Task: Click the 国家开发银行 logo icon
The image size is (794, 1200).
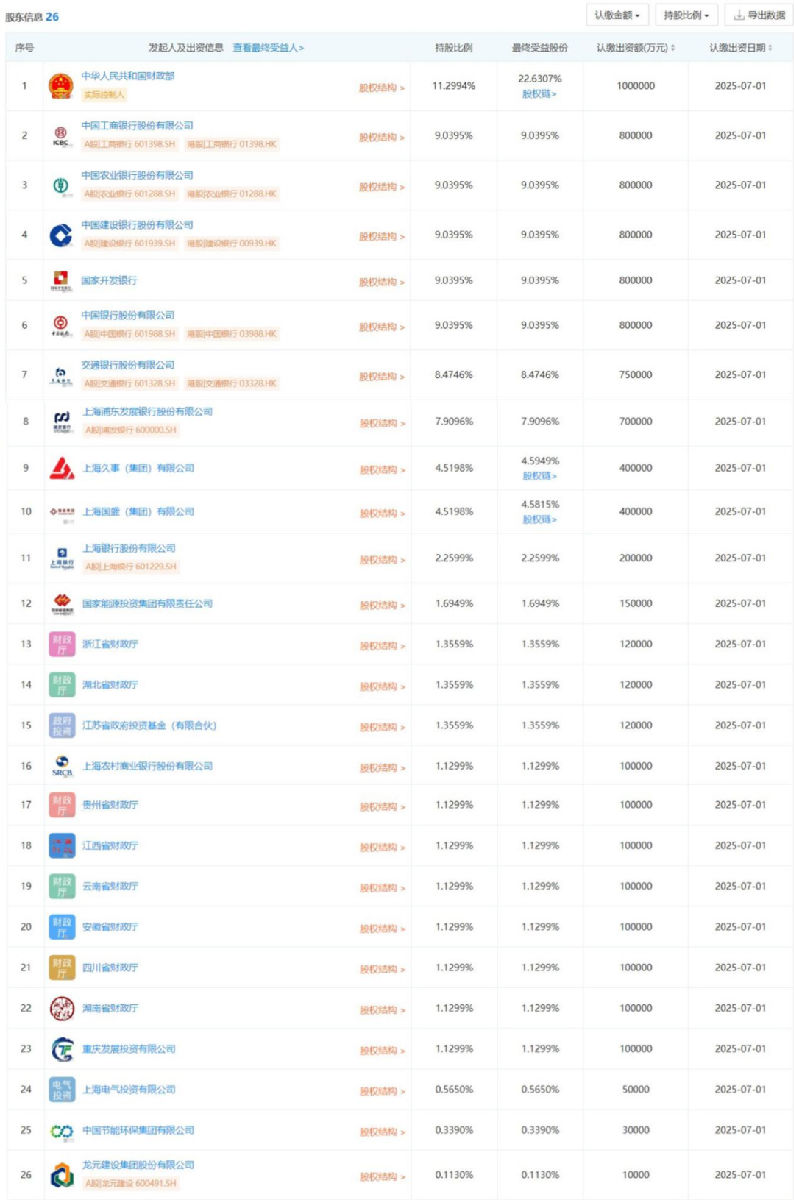Action: (x=62, y=281)
